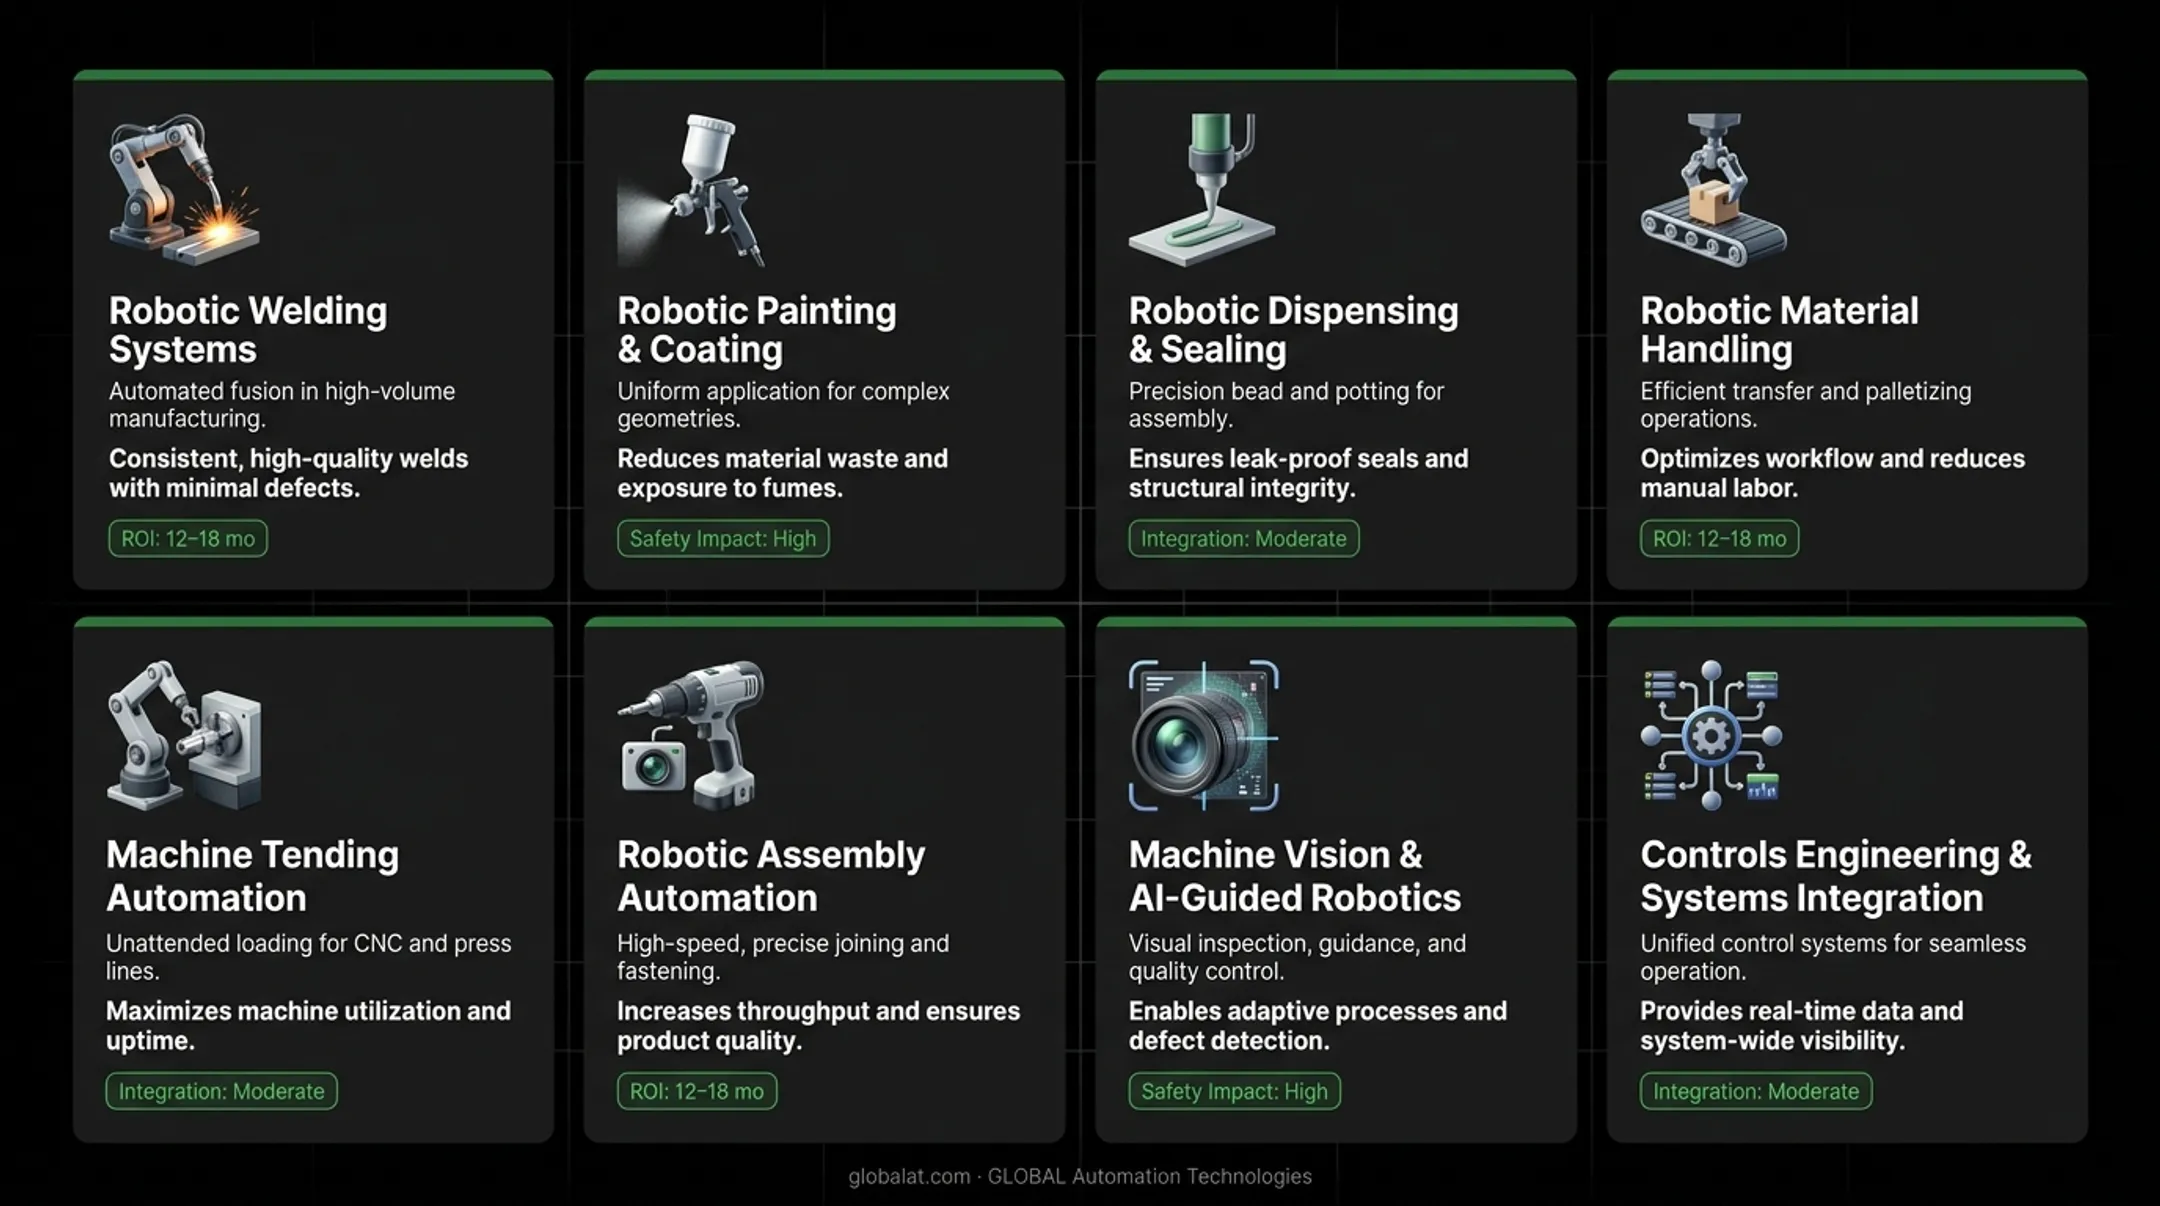Viewport: 2160px width, 1206px height.
Task: Click ROI badge on Robotic Assembly card
Action: [x=697, y=1091]
